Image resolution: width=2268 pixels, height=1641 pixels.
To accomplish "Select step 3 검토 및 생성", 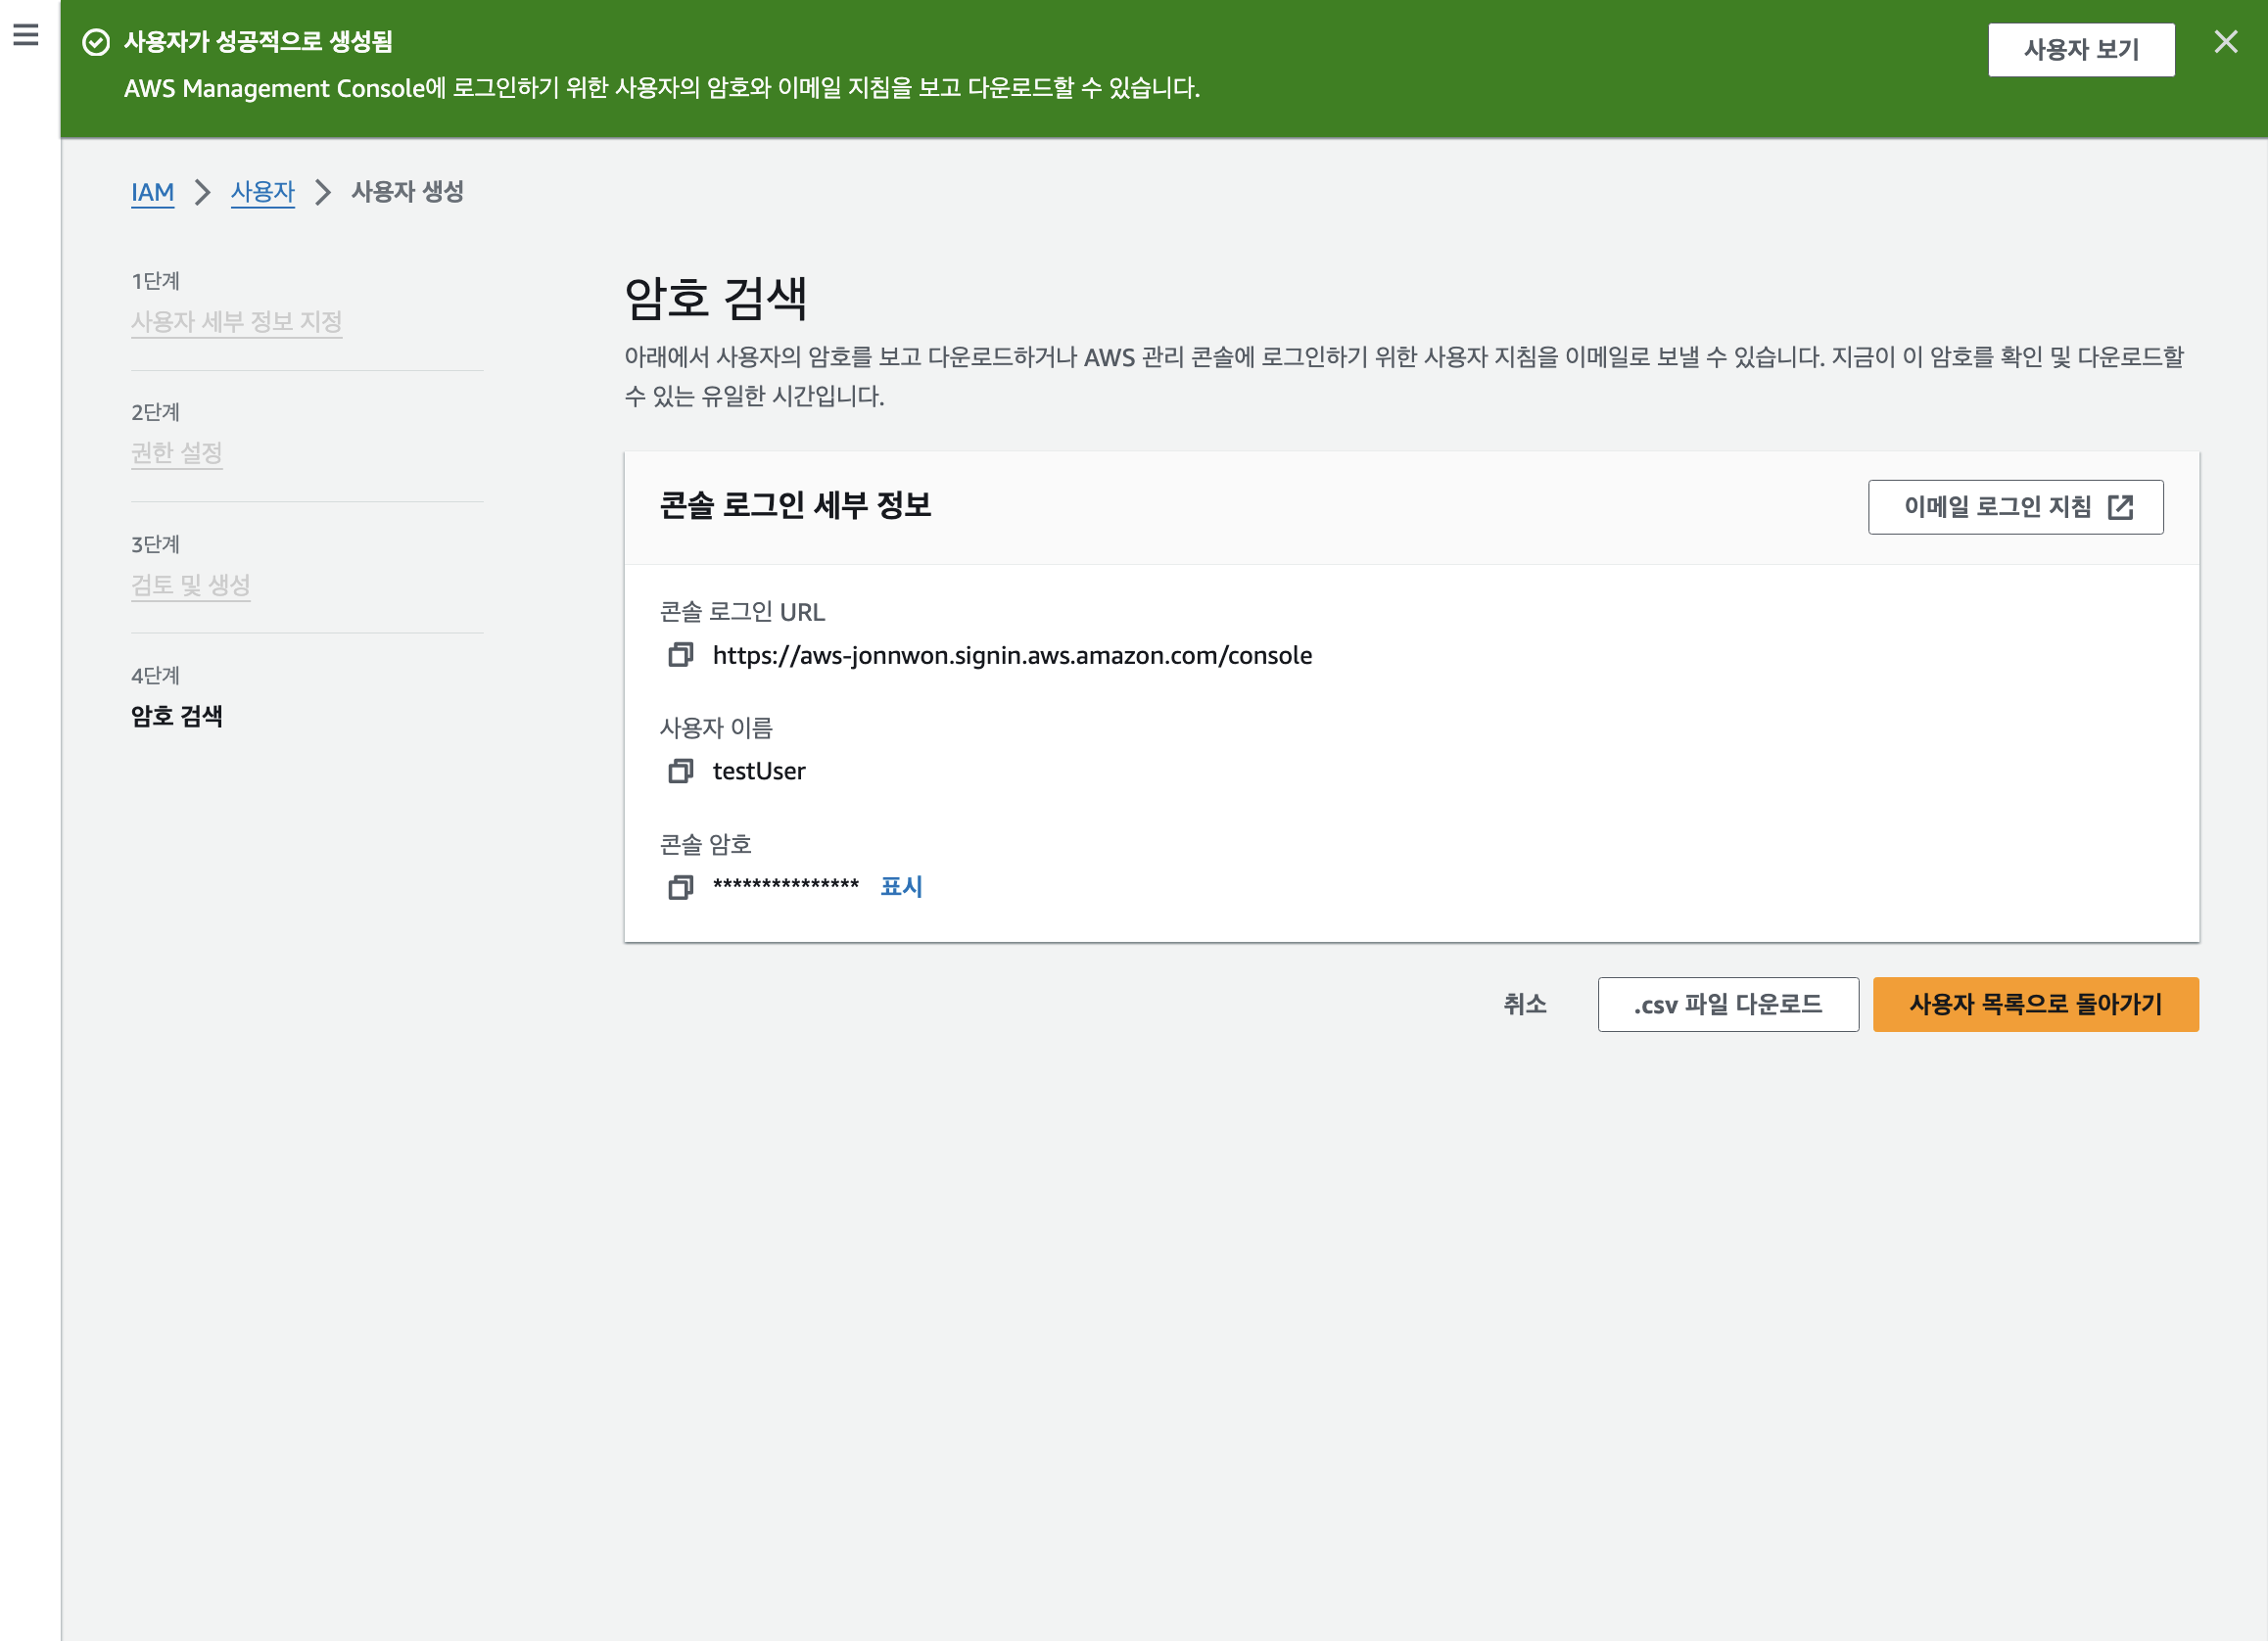I will point(190,585).
